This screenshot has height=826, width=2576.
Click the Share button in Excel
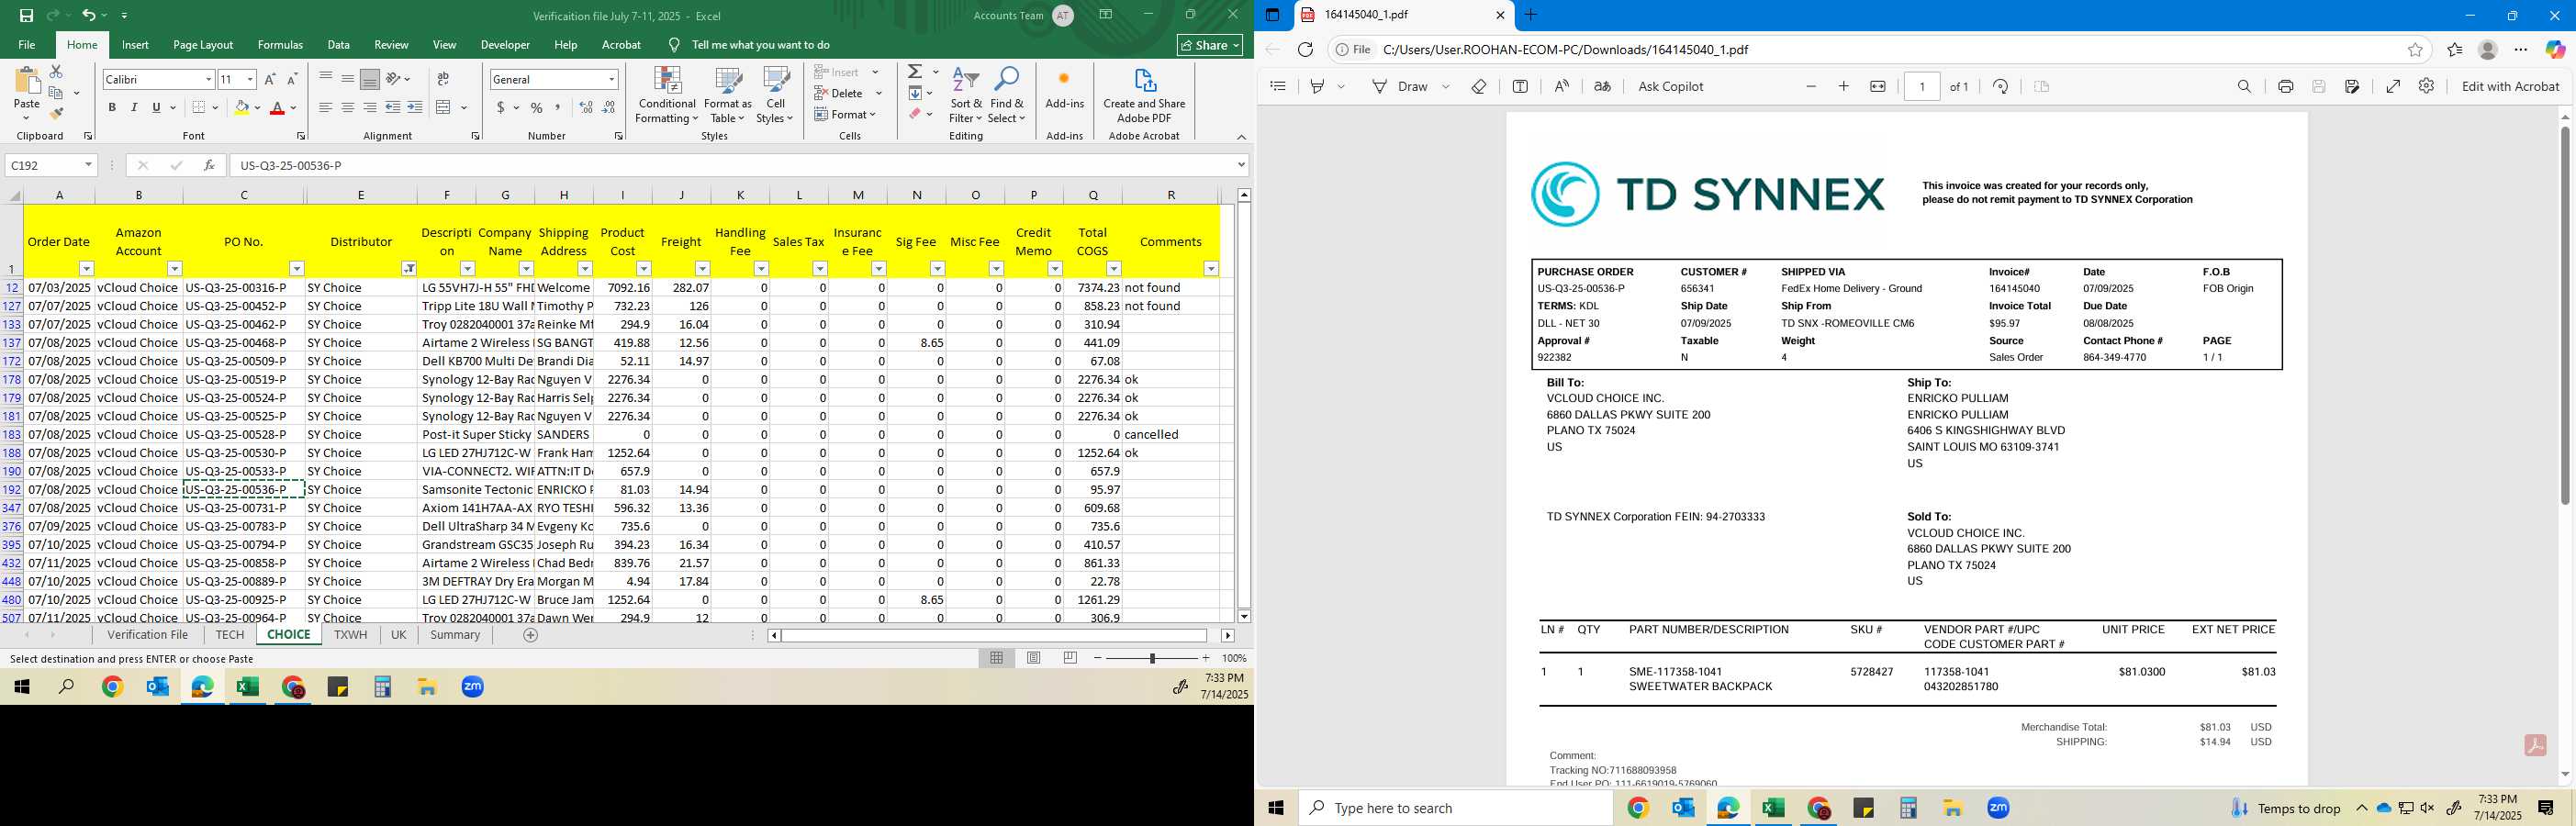(x=1210, y=45)
